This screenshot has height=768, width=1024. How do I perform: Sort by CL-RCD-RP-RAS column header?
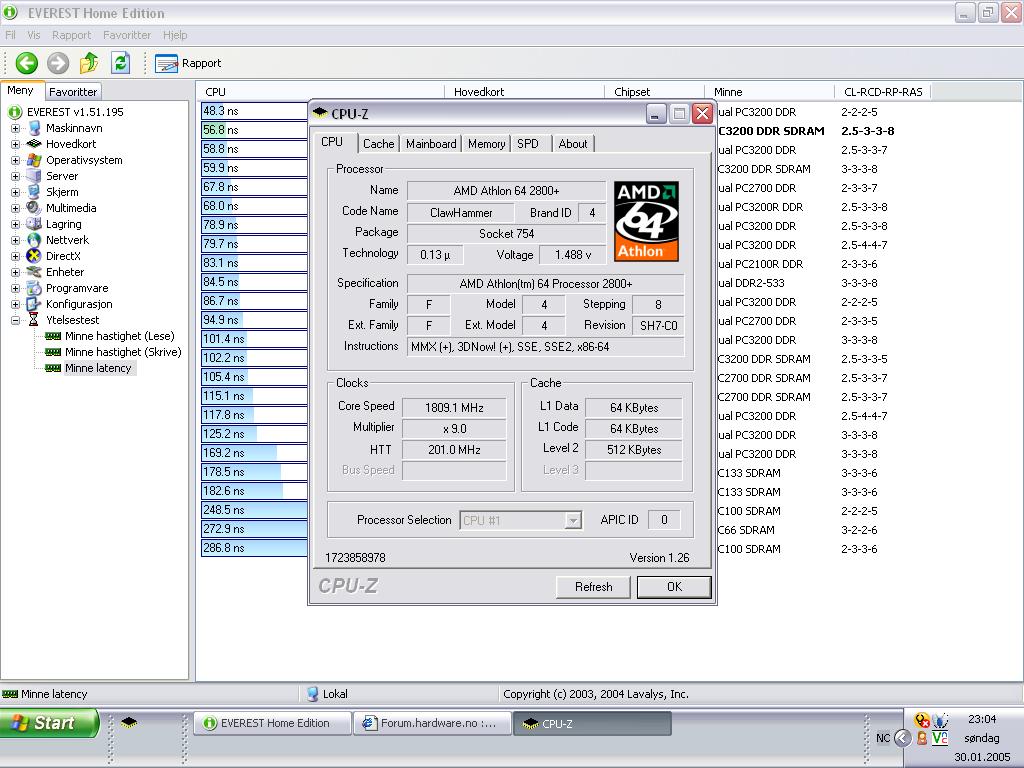tap(883, 92)
